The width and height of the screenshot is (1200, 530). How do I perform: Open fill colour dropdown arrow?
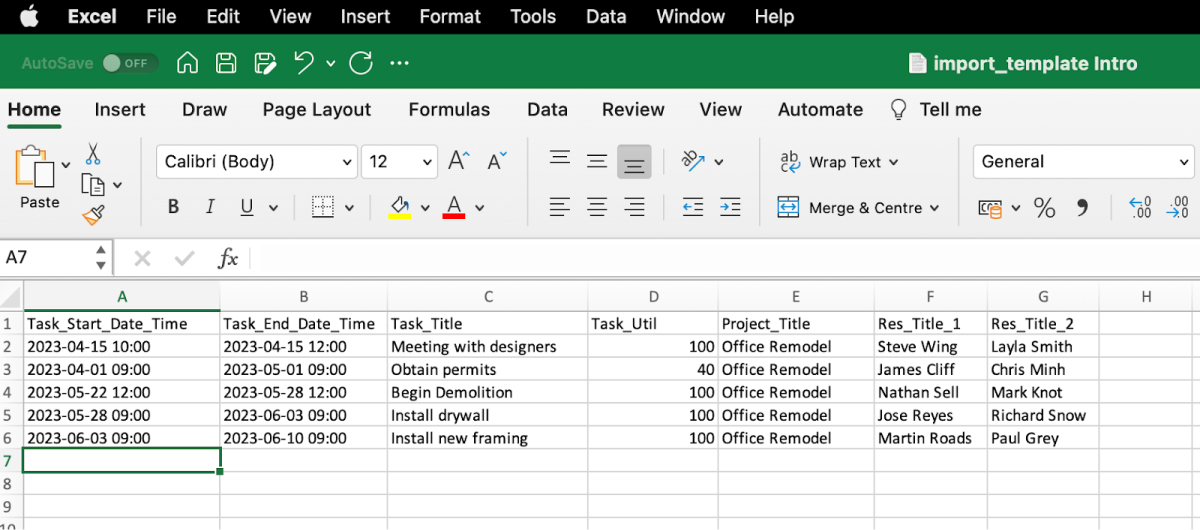[x=425, y=208]
